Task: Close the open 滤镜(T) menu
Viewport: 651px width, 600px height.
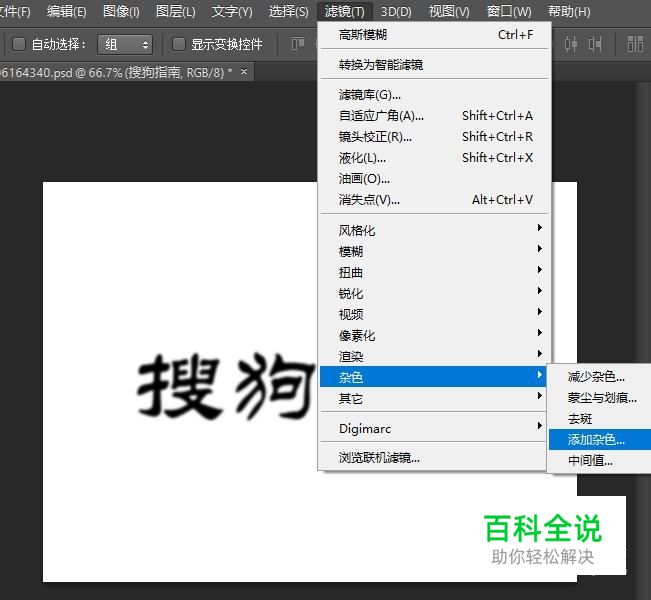Action: (345, 11)
